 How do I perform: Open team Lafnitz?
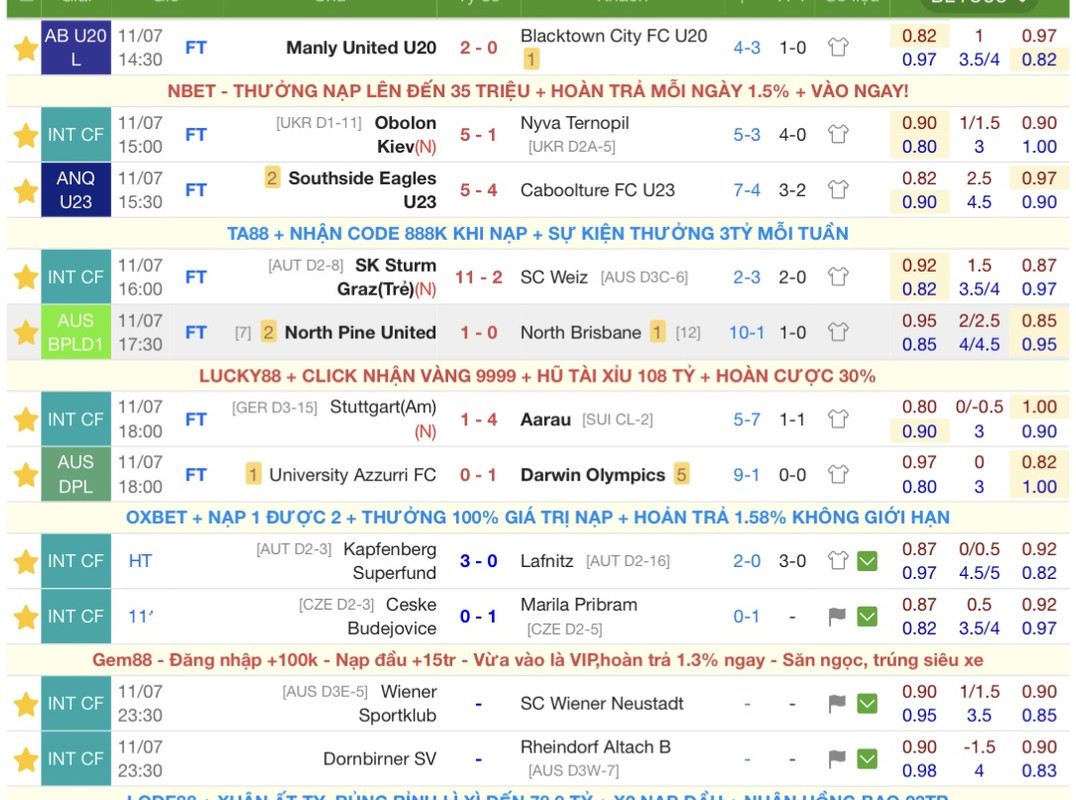click(546, 561)
